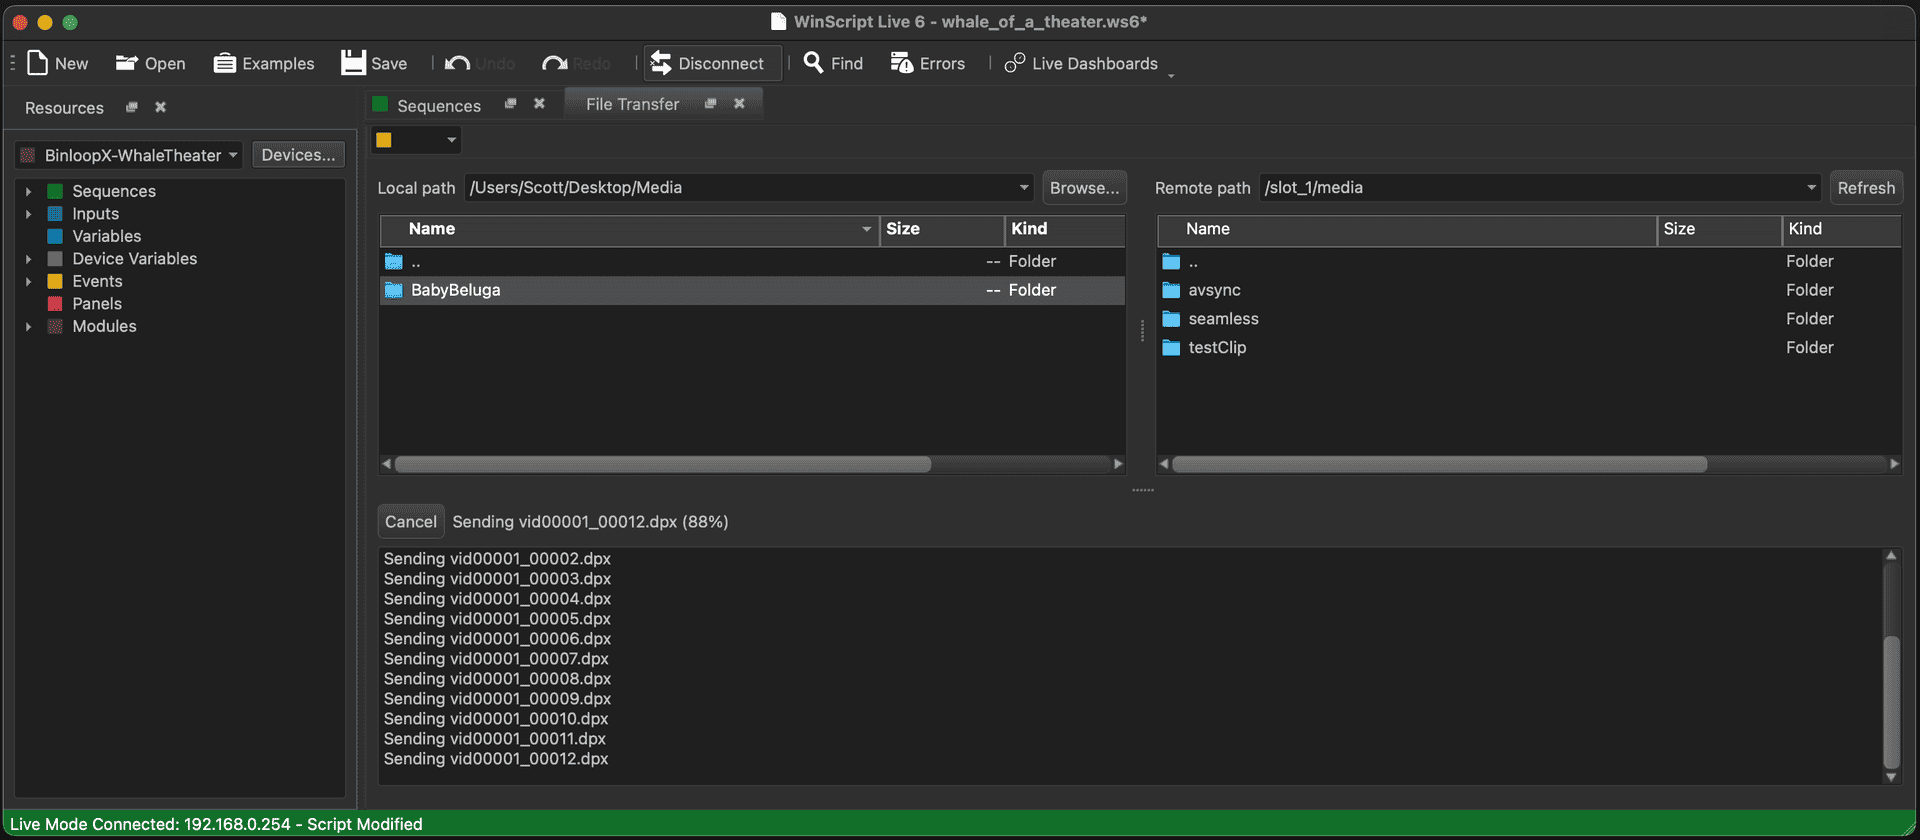
Task: Switch to the Sequences tab
Action: click(438, 105)
